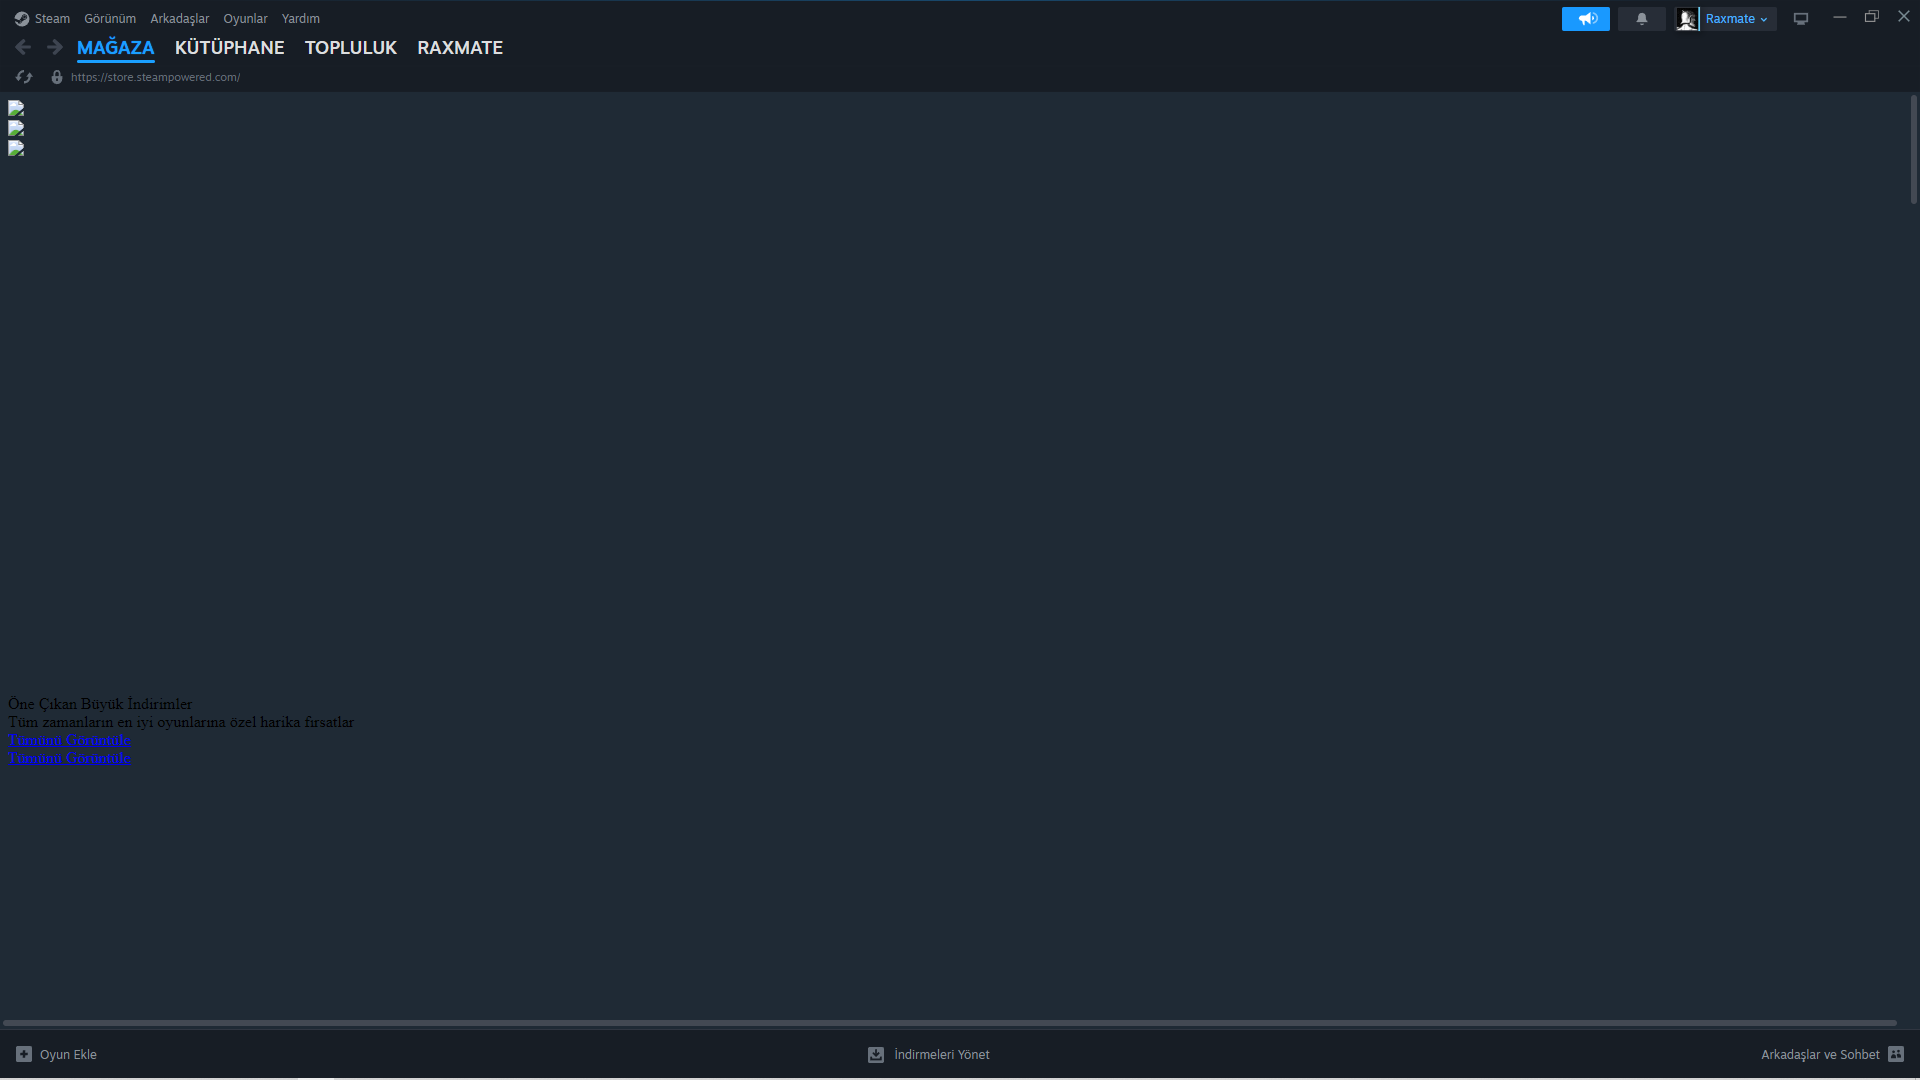Click the downloads icon in bottom bar
Screen dimensions: 1920x1080
(x=876, y=1054)
